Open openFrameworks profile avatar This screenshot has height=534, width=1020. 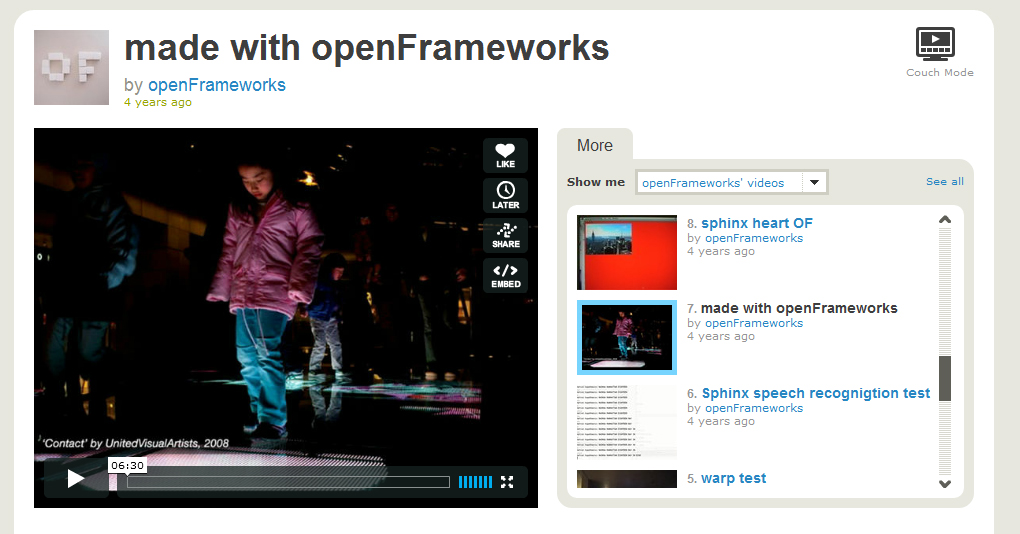point(72,67)
